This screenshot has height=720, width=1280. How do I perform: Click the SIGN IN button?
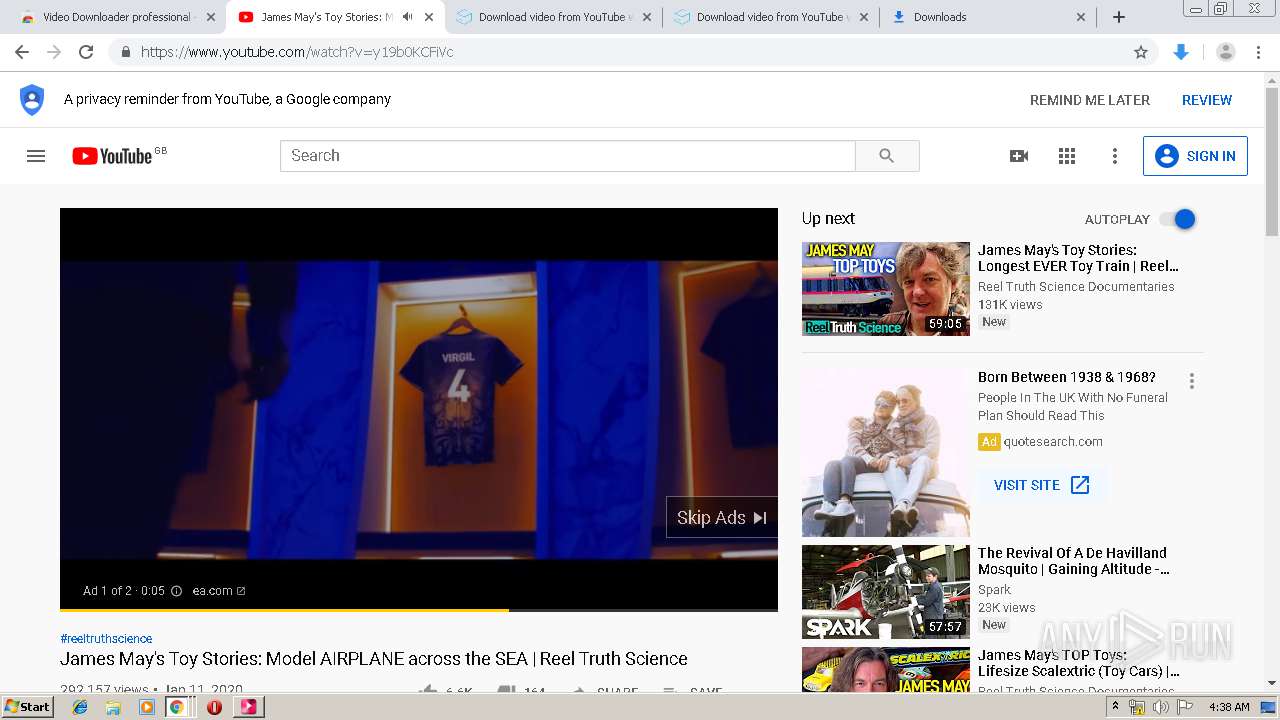[x=1195, y=156]
